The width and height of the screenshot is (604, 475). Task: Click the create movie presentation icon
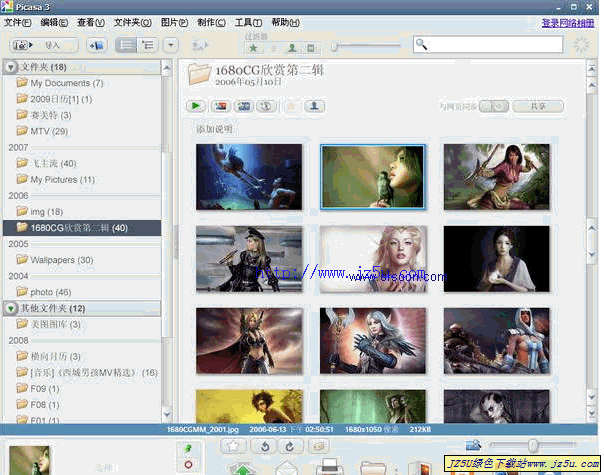point(243,106)
